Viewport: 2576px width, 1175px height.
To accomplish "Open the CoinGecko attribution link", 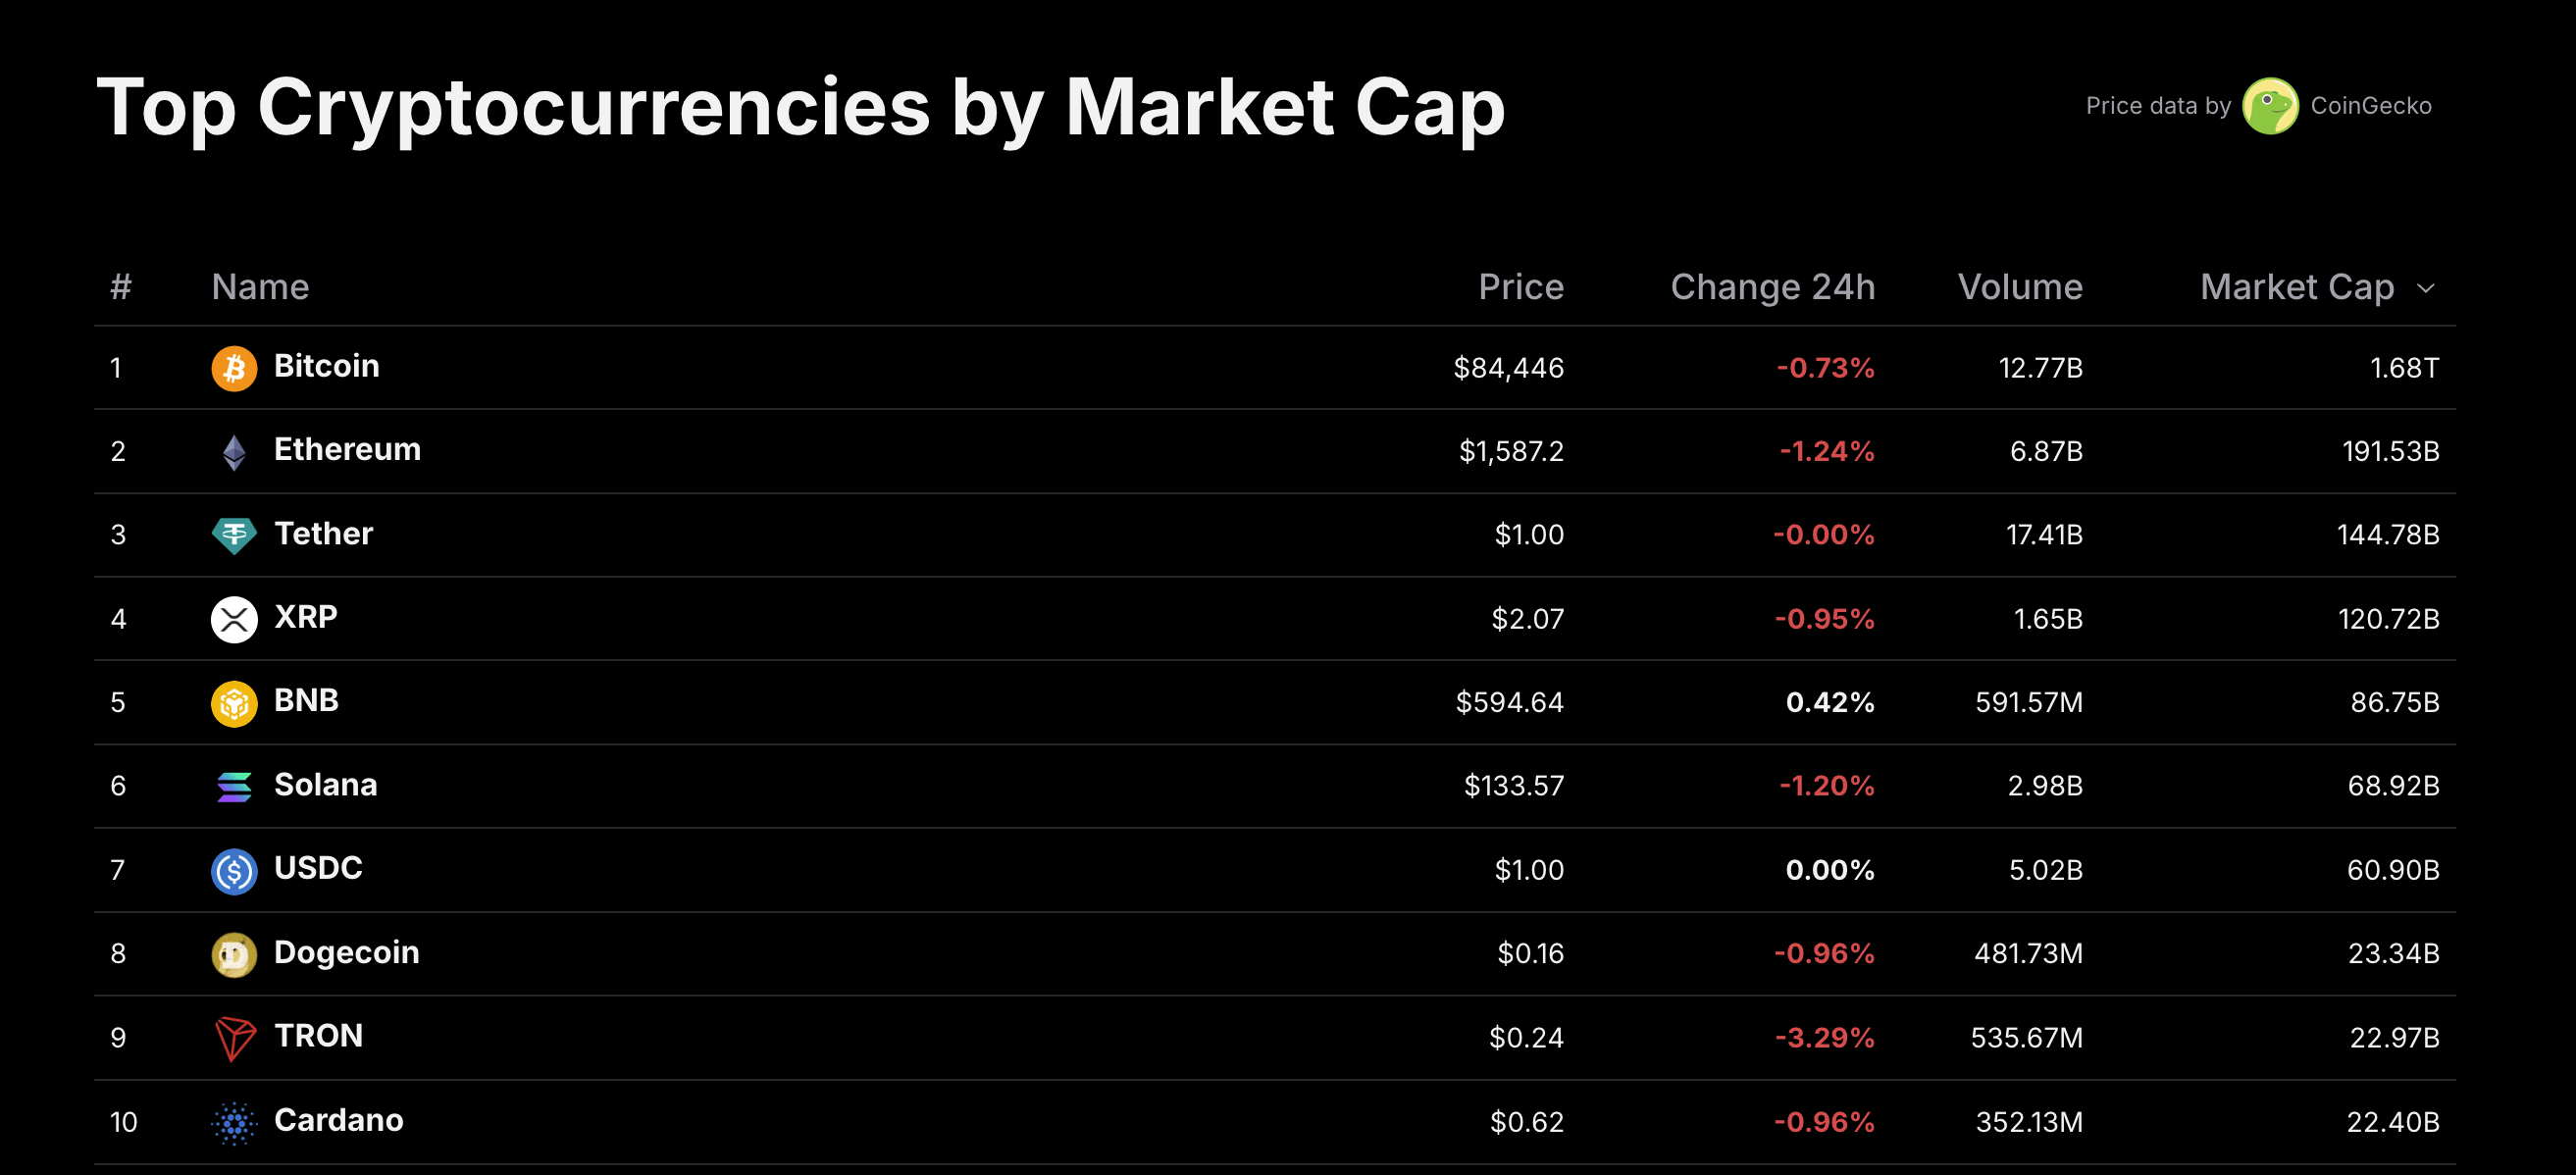I will [2370, 106].
